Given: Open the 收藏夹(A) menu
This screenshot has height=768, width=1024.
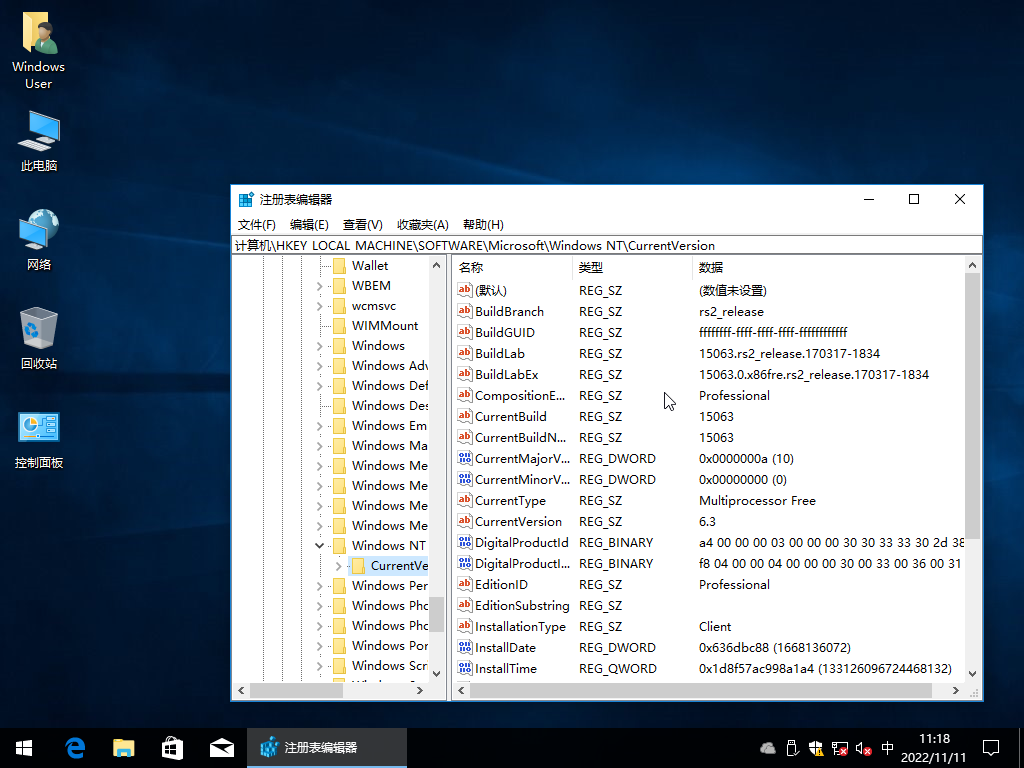Looking at the screenshot, I should pyautogui.click(x=423, y=225).
